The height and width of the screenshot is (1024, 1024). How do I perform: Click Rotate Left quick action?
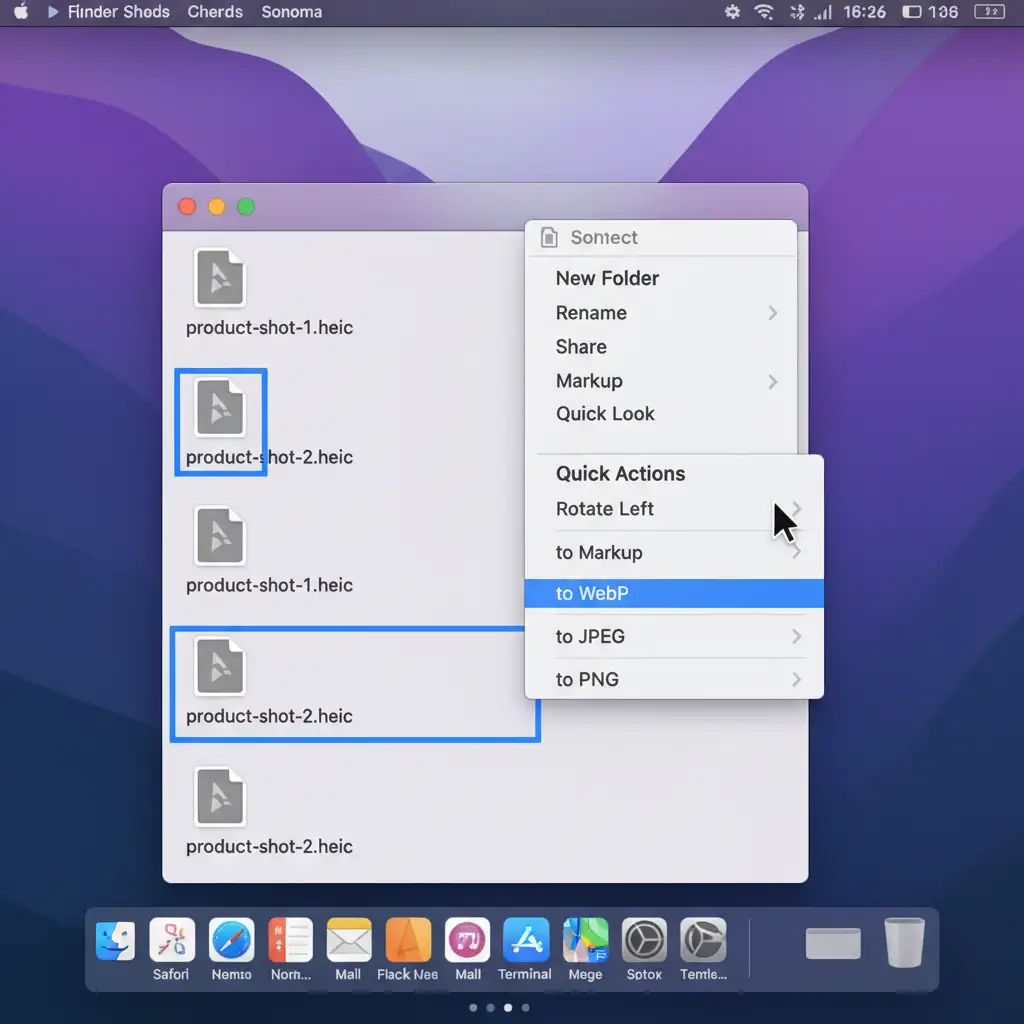[604, 509]
